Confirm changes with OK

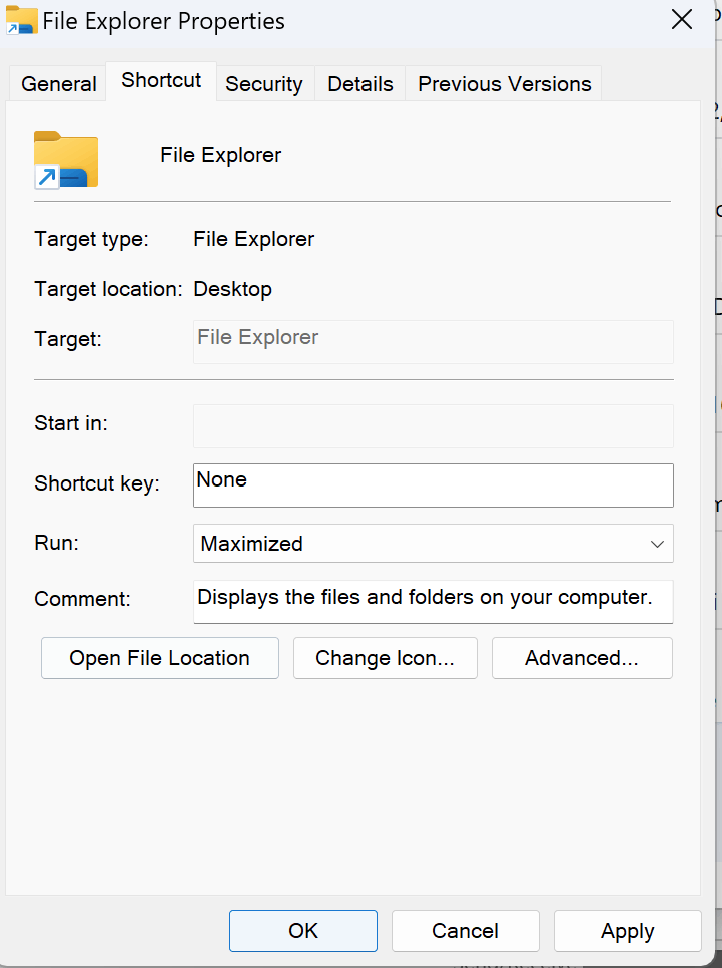(x=303, y=930)
